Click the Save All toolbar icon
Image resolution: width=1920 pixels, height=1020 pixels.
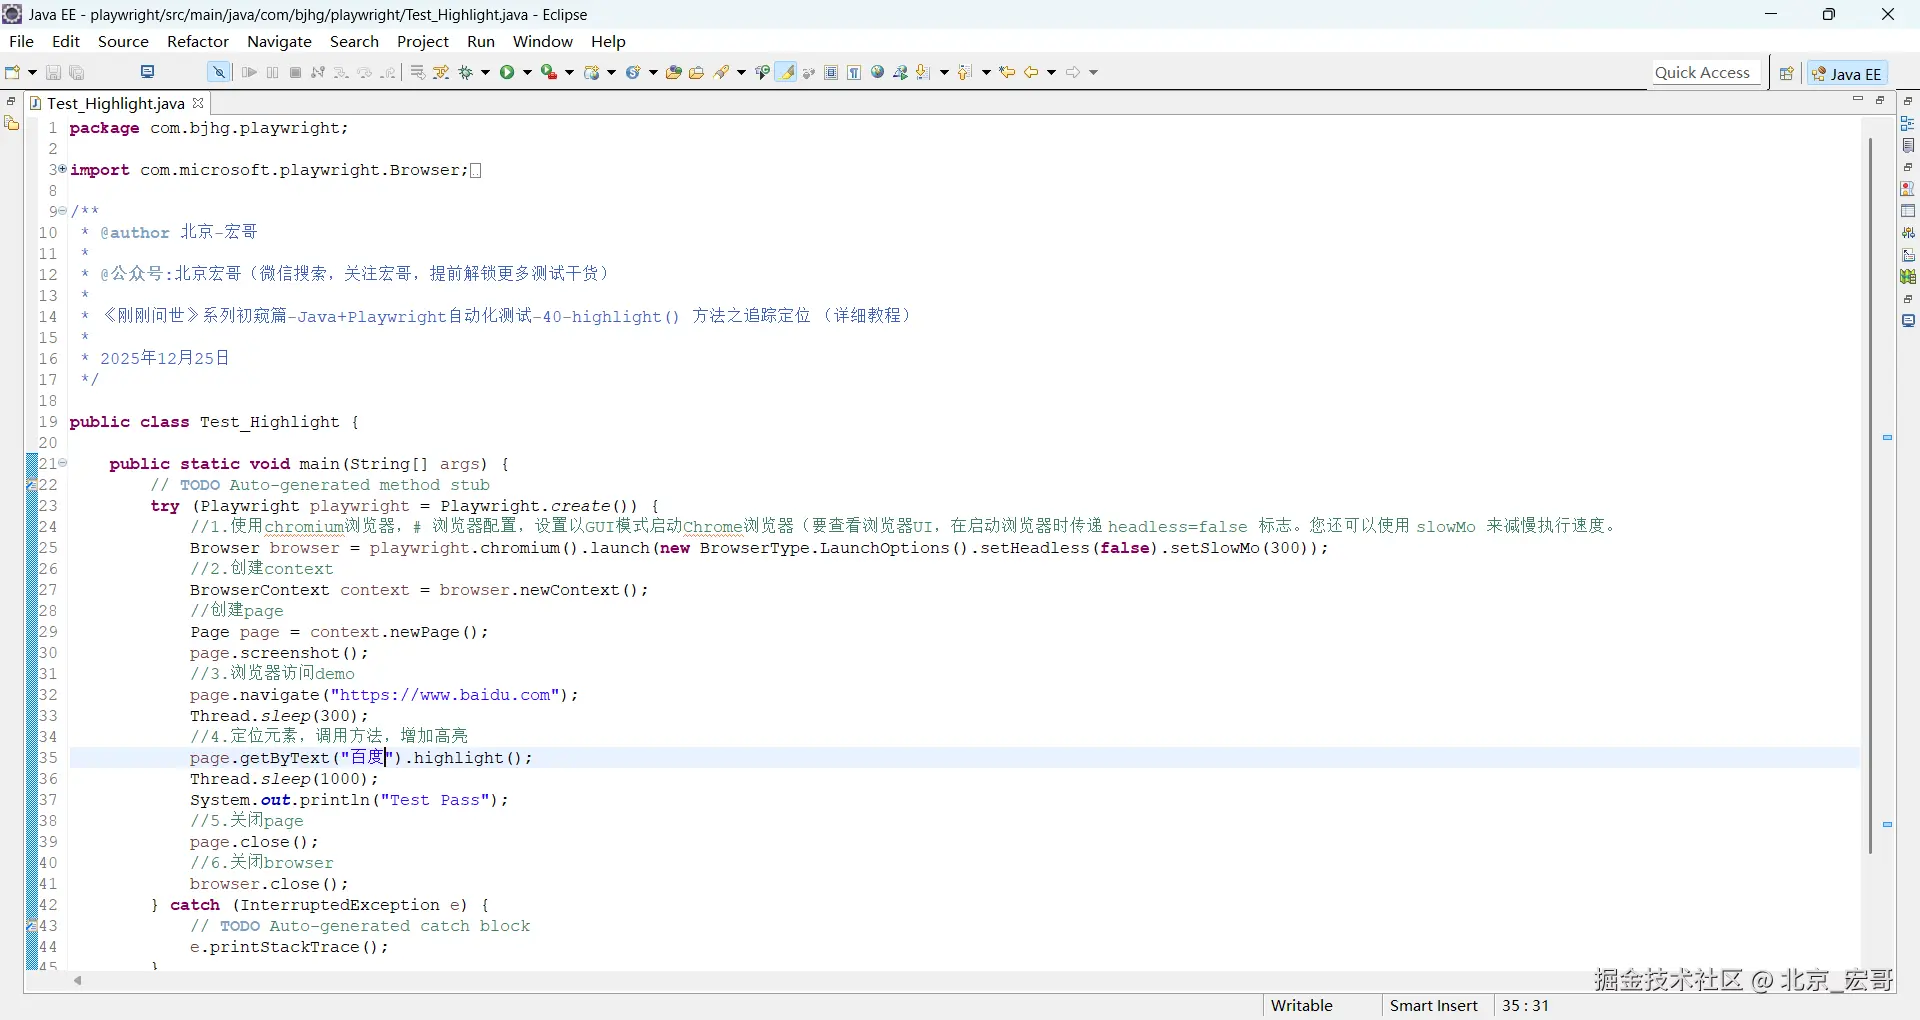(77, 72)
